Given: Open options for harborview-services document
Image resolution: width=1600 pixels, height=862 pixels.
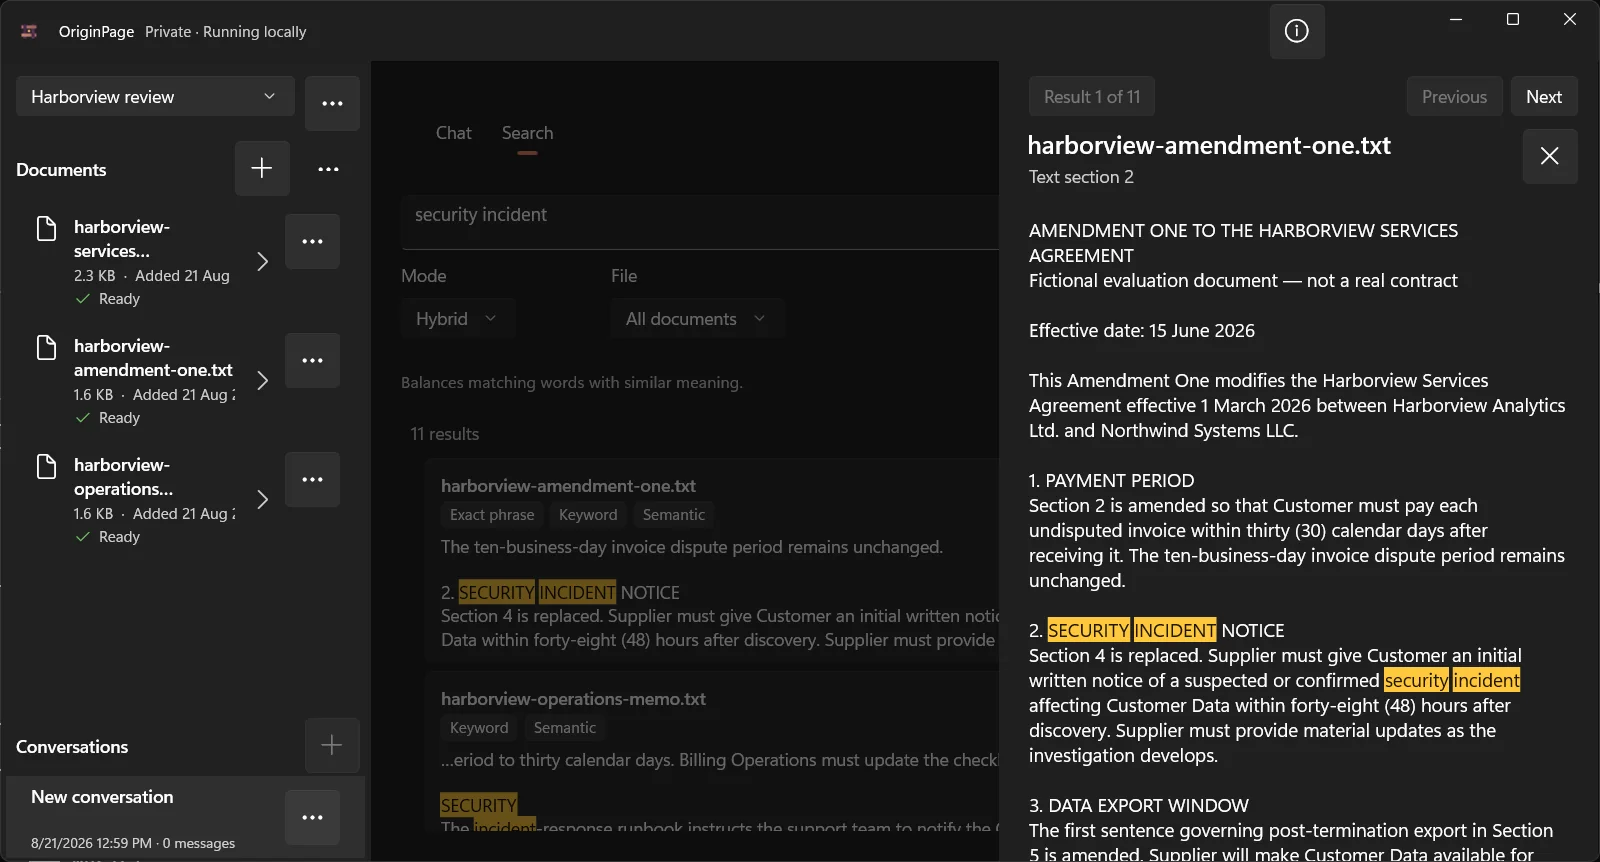Looking at the screenshot, I should click(312, 241).
